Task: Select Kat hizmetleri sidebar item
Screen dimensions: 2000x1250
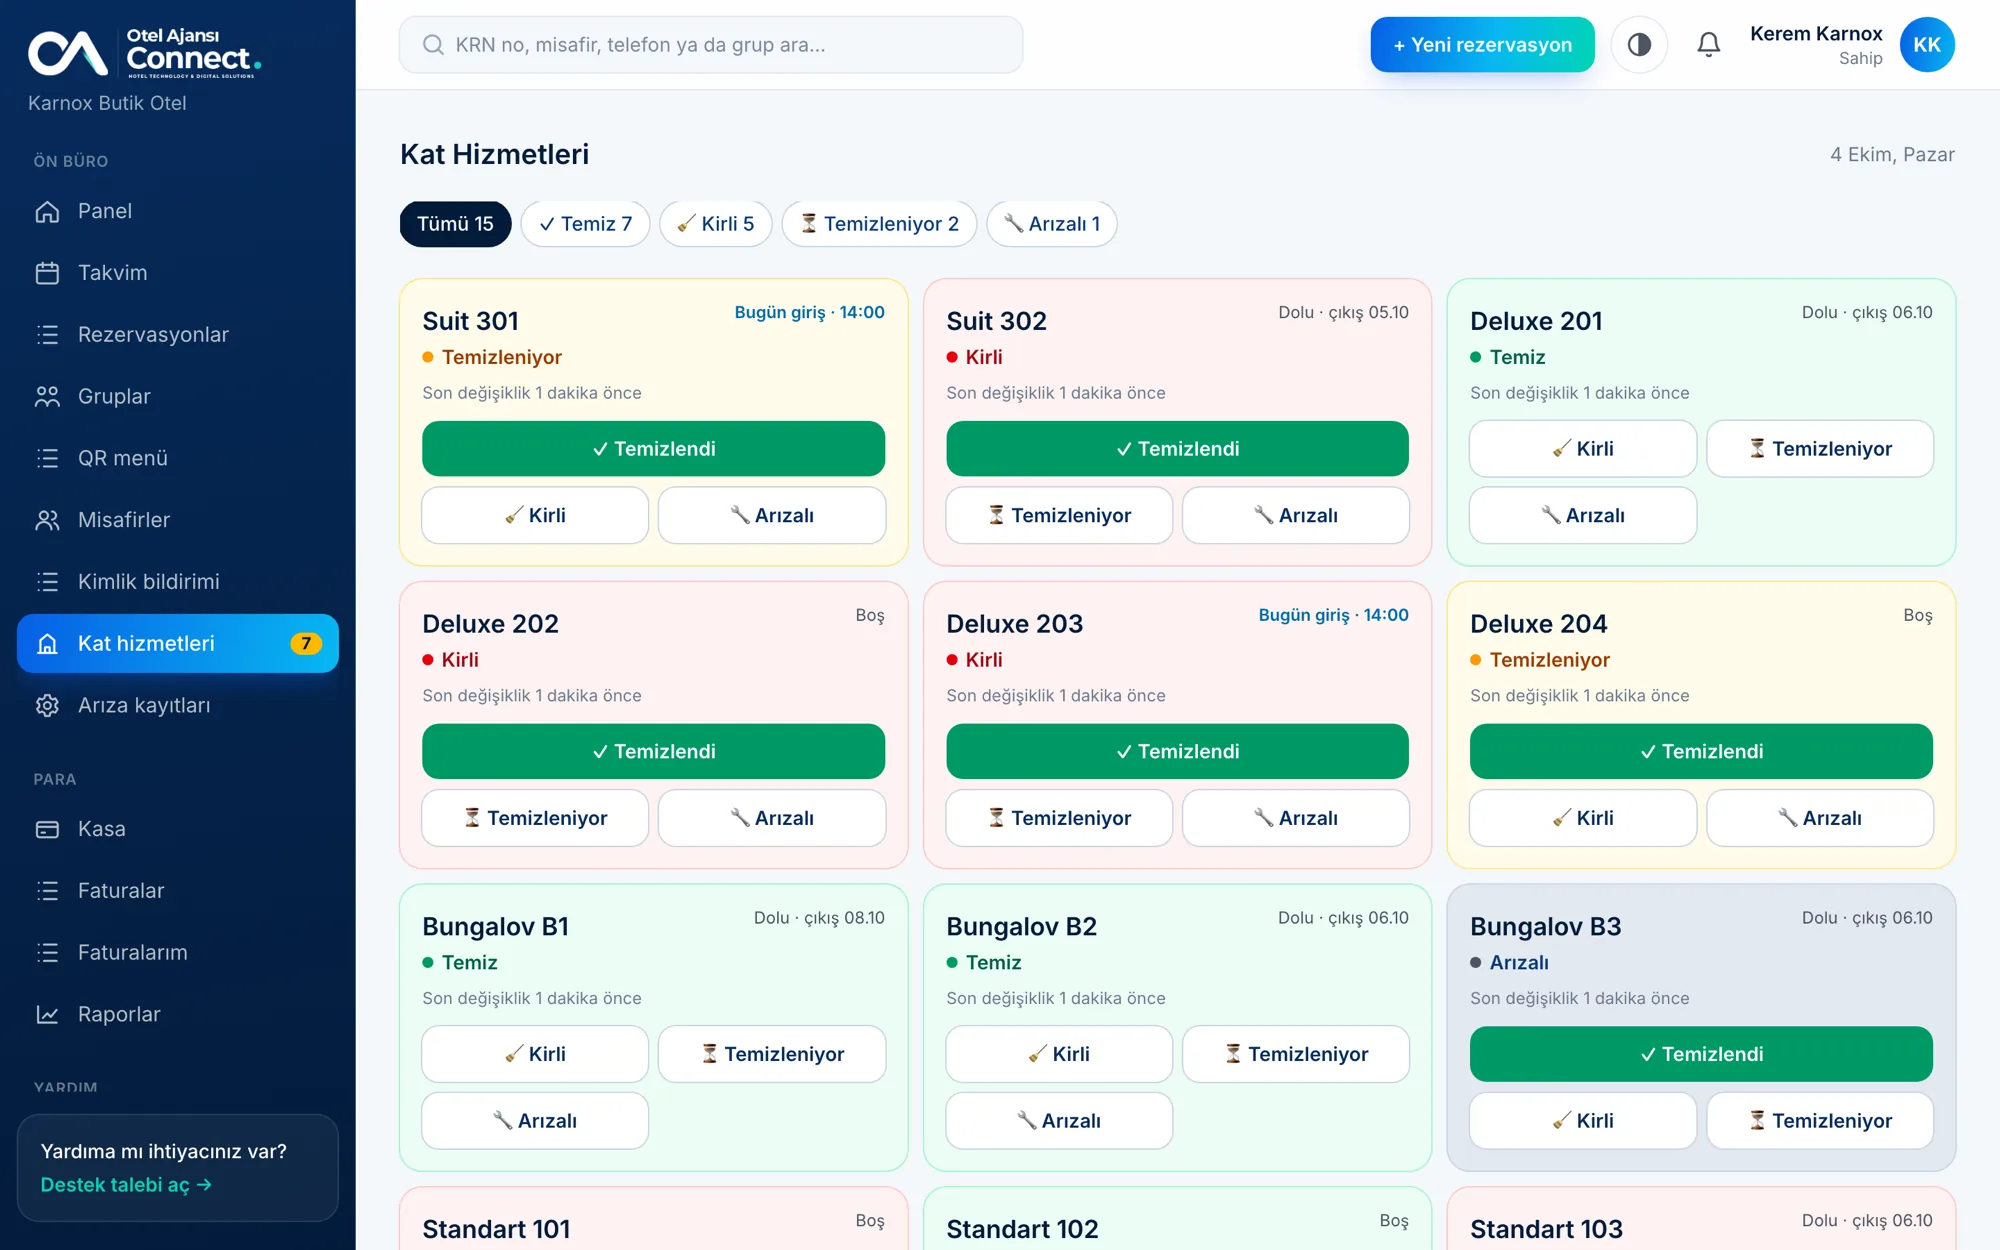Action: click(178, 643)
